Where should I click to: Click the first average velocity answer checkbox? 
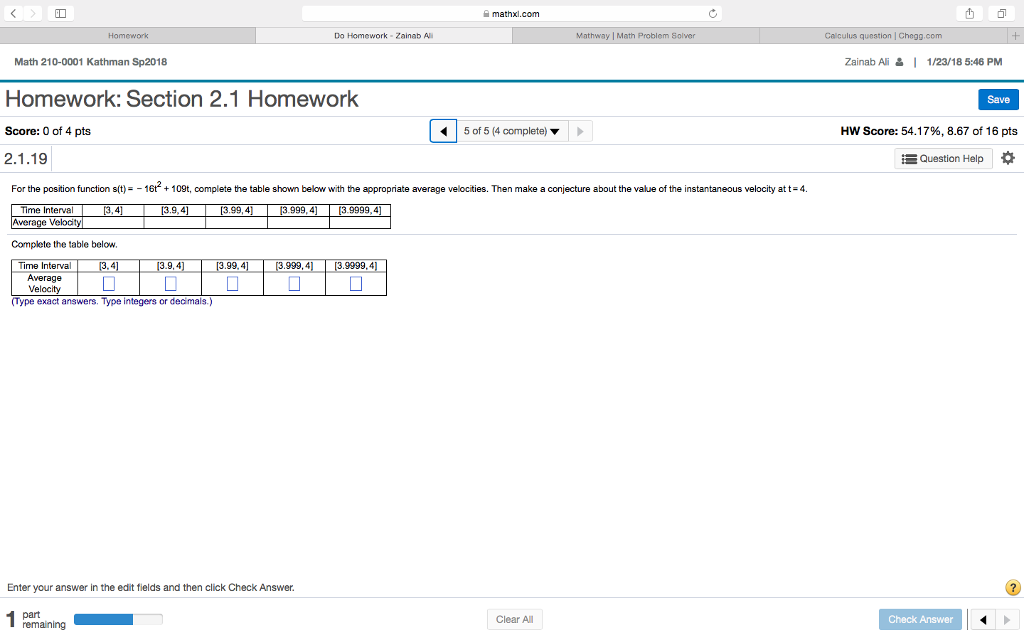tap(107, 283)
